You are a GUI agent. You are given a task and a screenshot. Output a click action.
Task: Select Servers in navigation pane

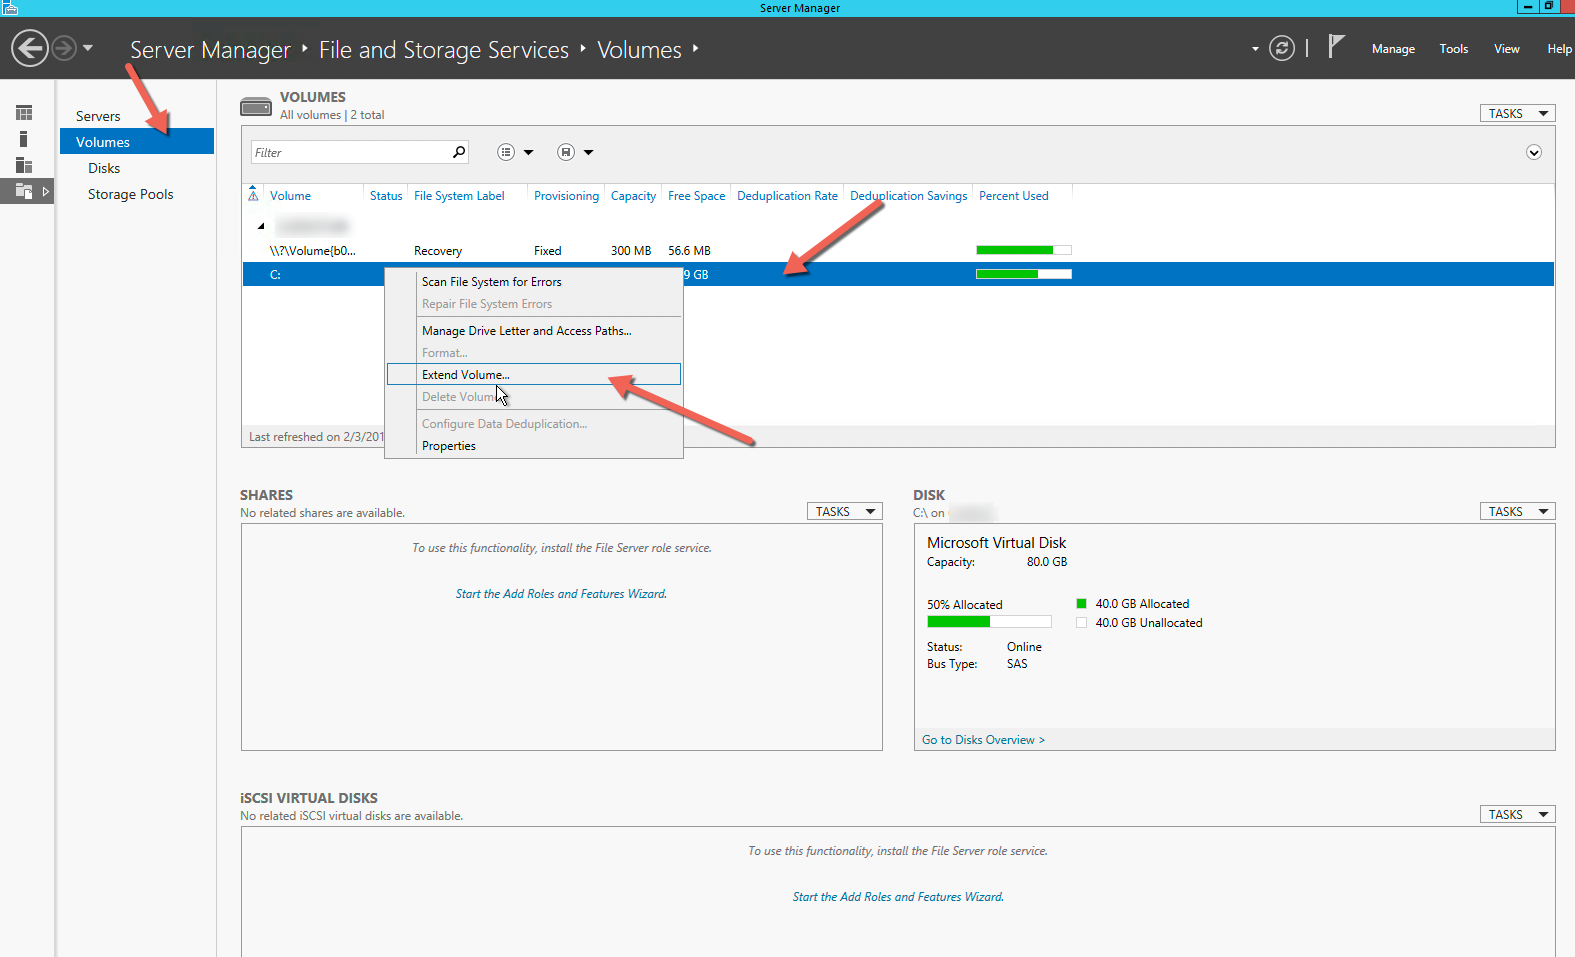click(x=98, y=116)
